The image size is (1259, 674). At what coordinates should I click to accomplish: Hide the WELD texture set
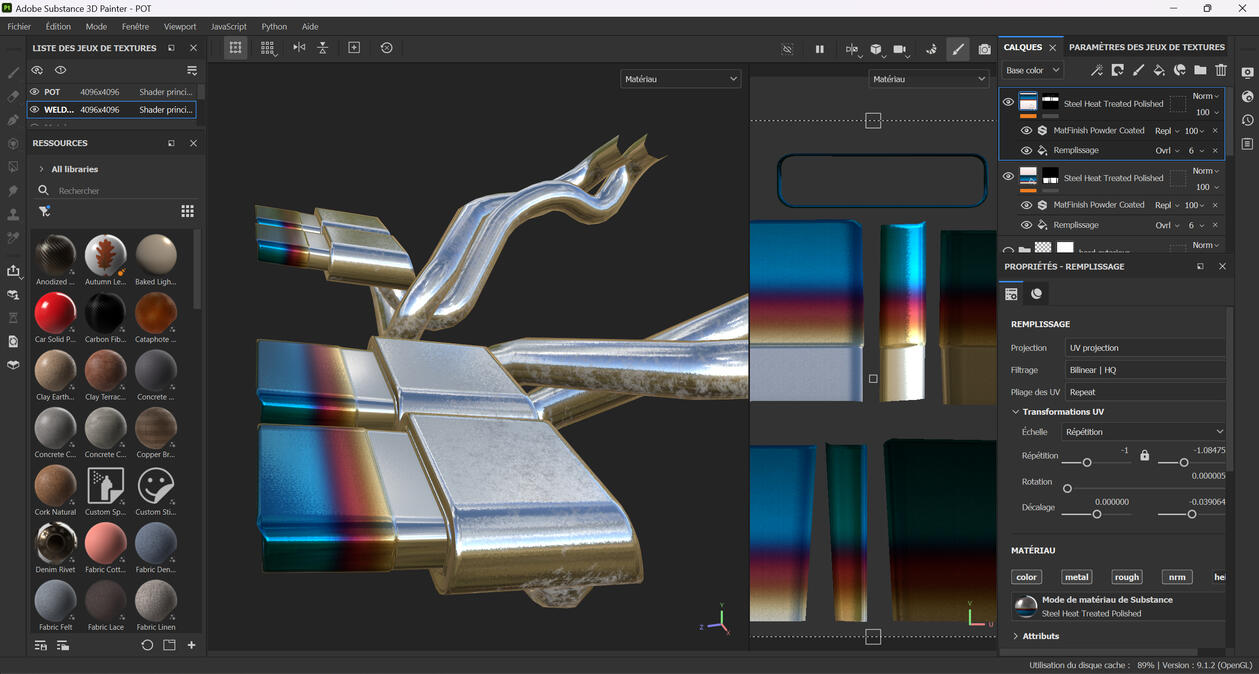[x=34, y=110]
